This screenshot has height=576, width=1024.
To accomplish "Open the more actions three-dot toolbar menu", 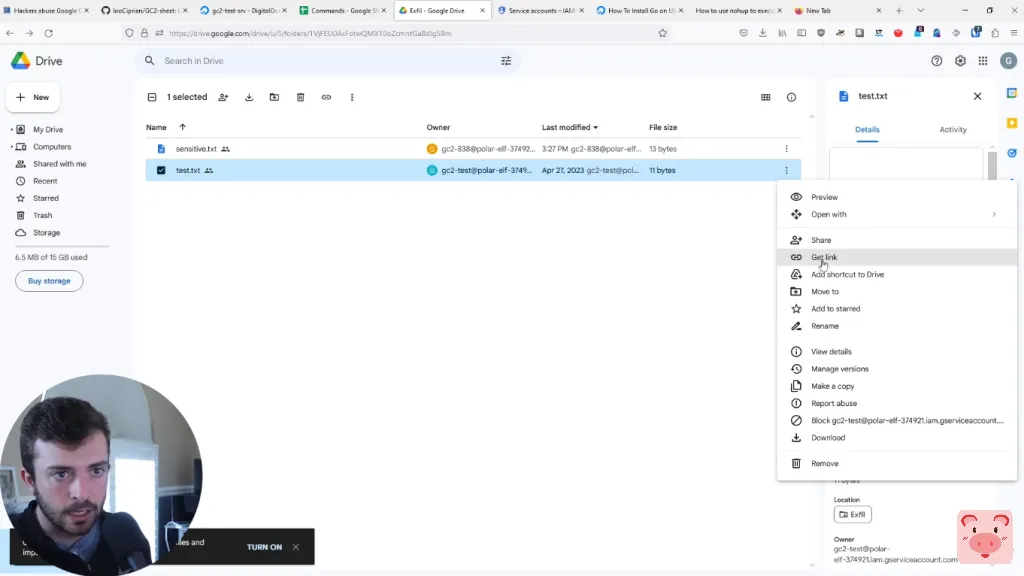I will [352, 97].
